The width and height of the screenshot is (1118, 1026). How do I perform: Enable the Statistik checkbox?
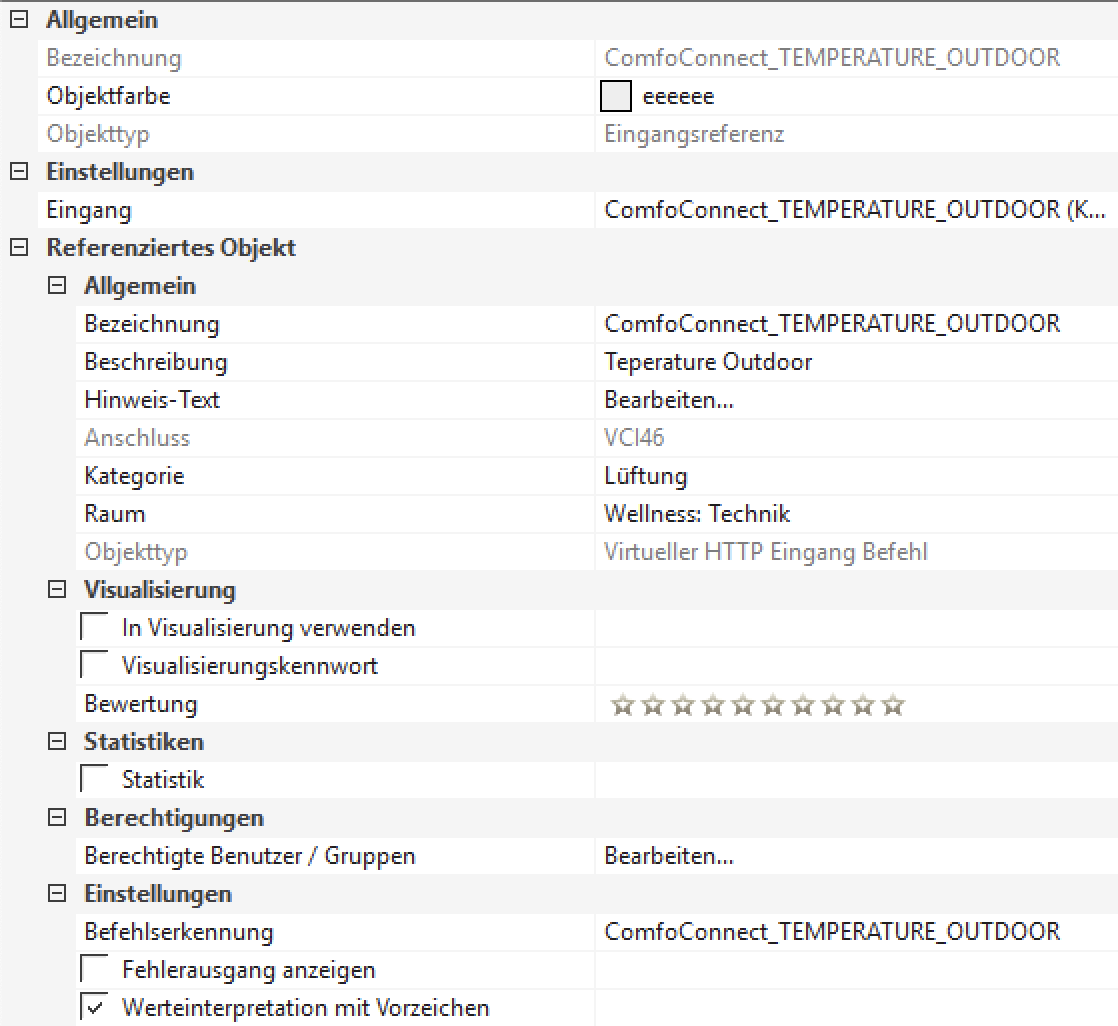94,779
